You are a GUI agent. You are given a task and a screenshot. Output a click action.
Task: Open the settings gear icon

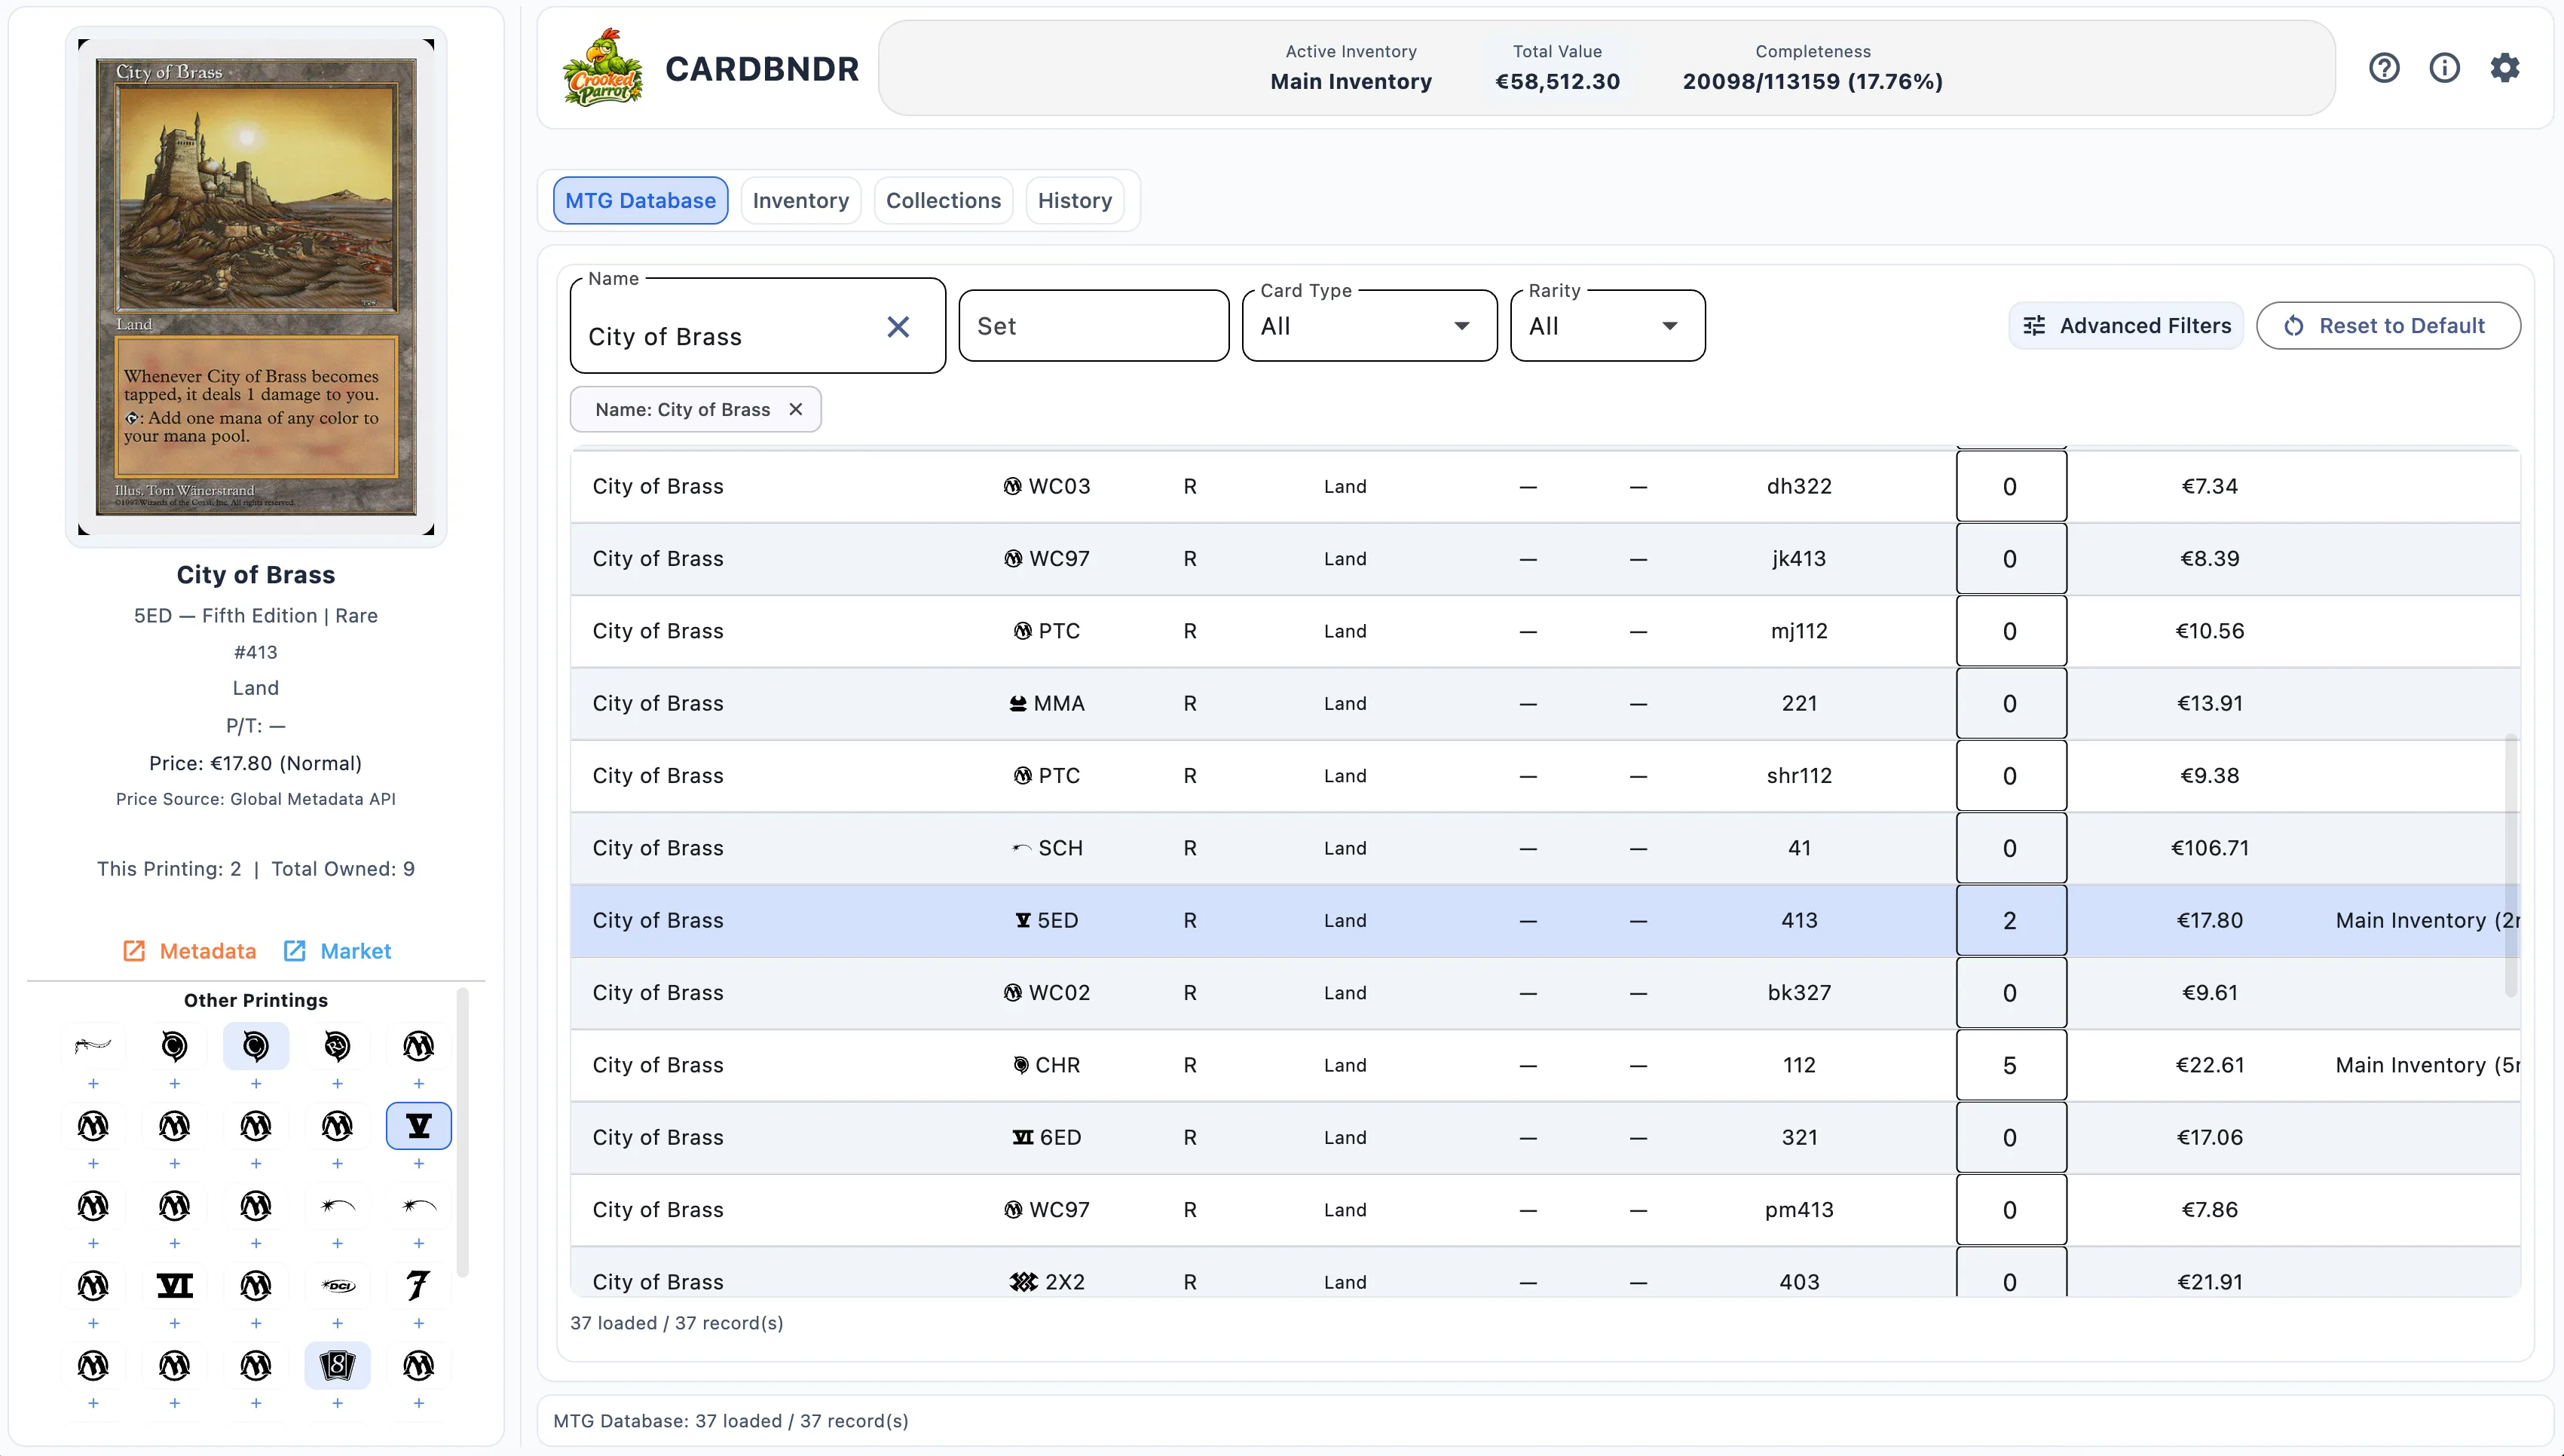click(2504, 68)
